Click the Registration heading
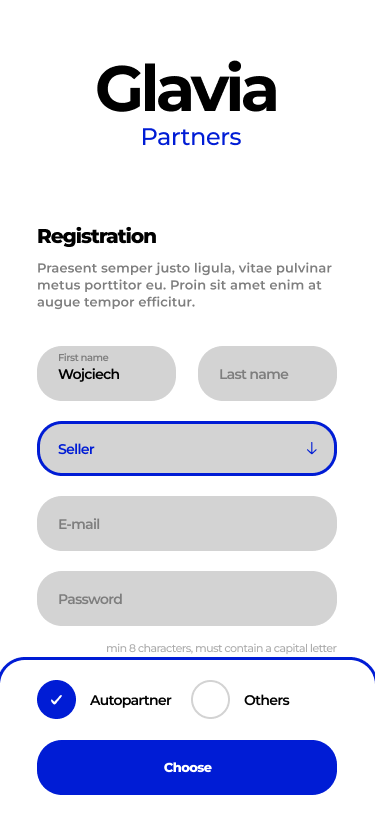This screenshot has height=815, width=375. tap(97, 236)
